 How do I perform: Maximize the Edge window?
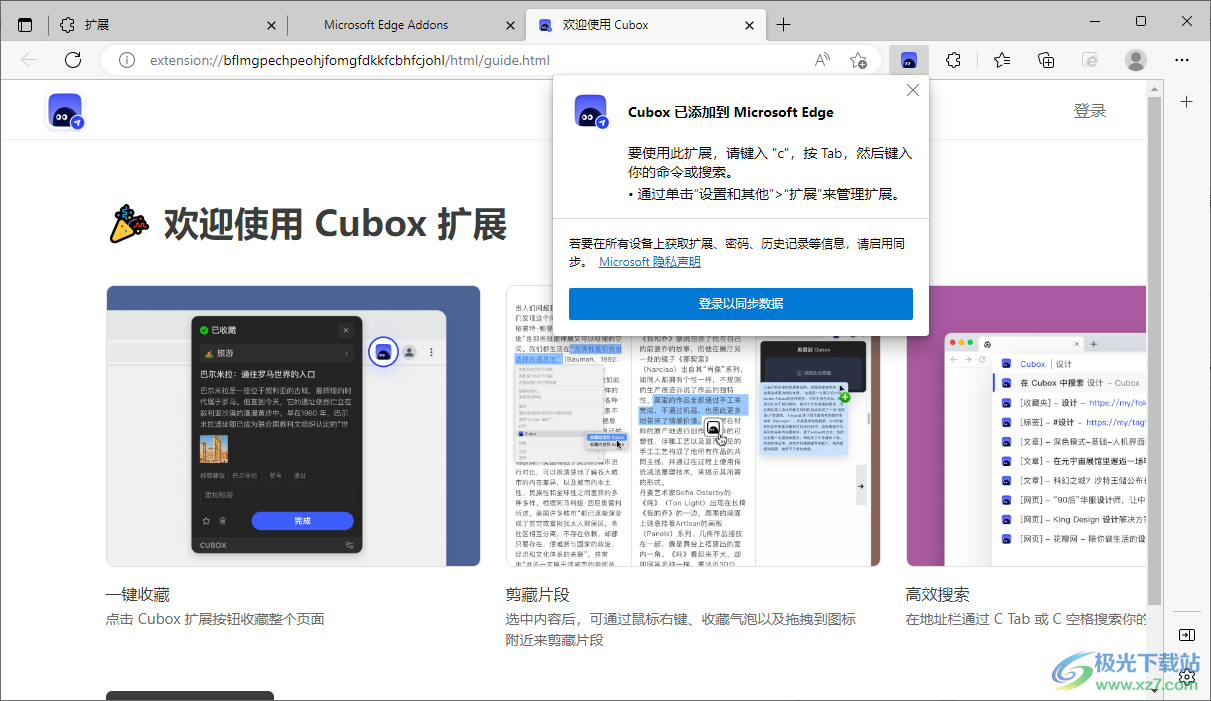pyautogui.click(x=1141, y=21)
